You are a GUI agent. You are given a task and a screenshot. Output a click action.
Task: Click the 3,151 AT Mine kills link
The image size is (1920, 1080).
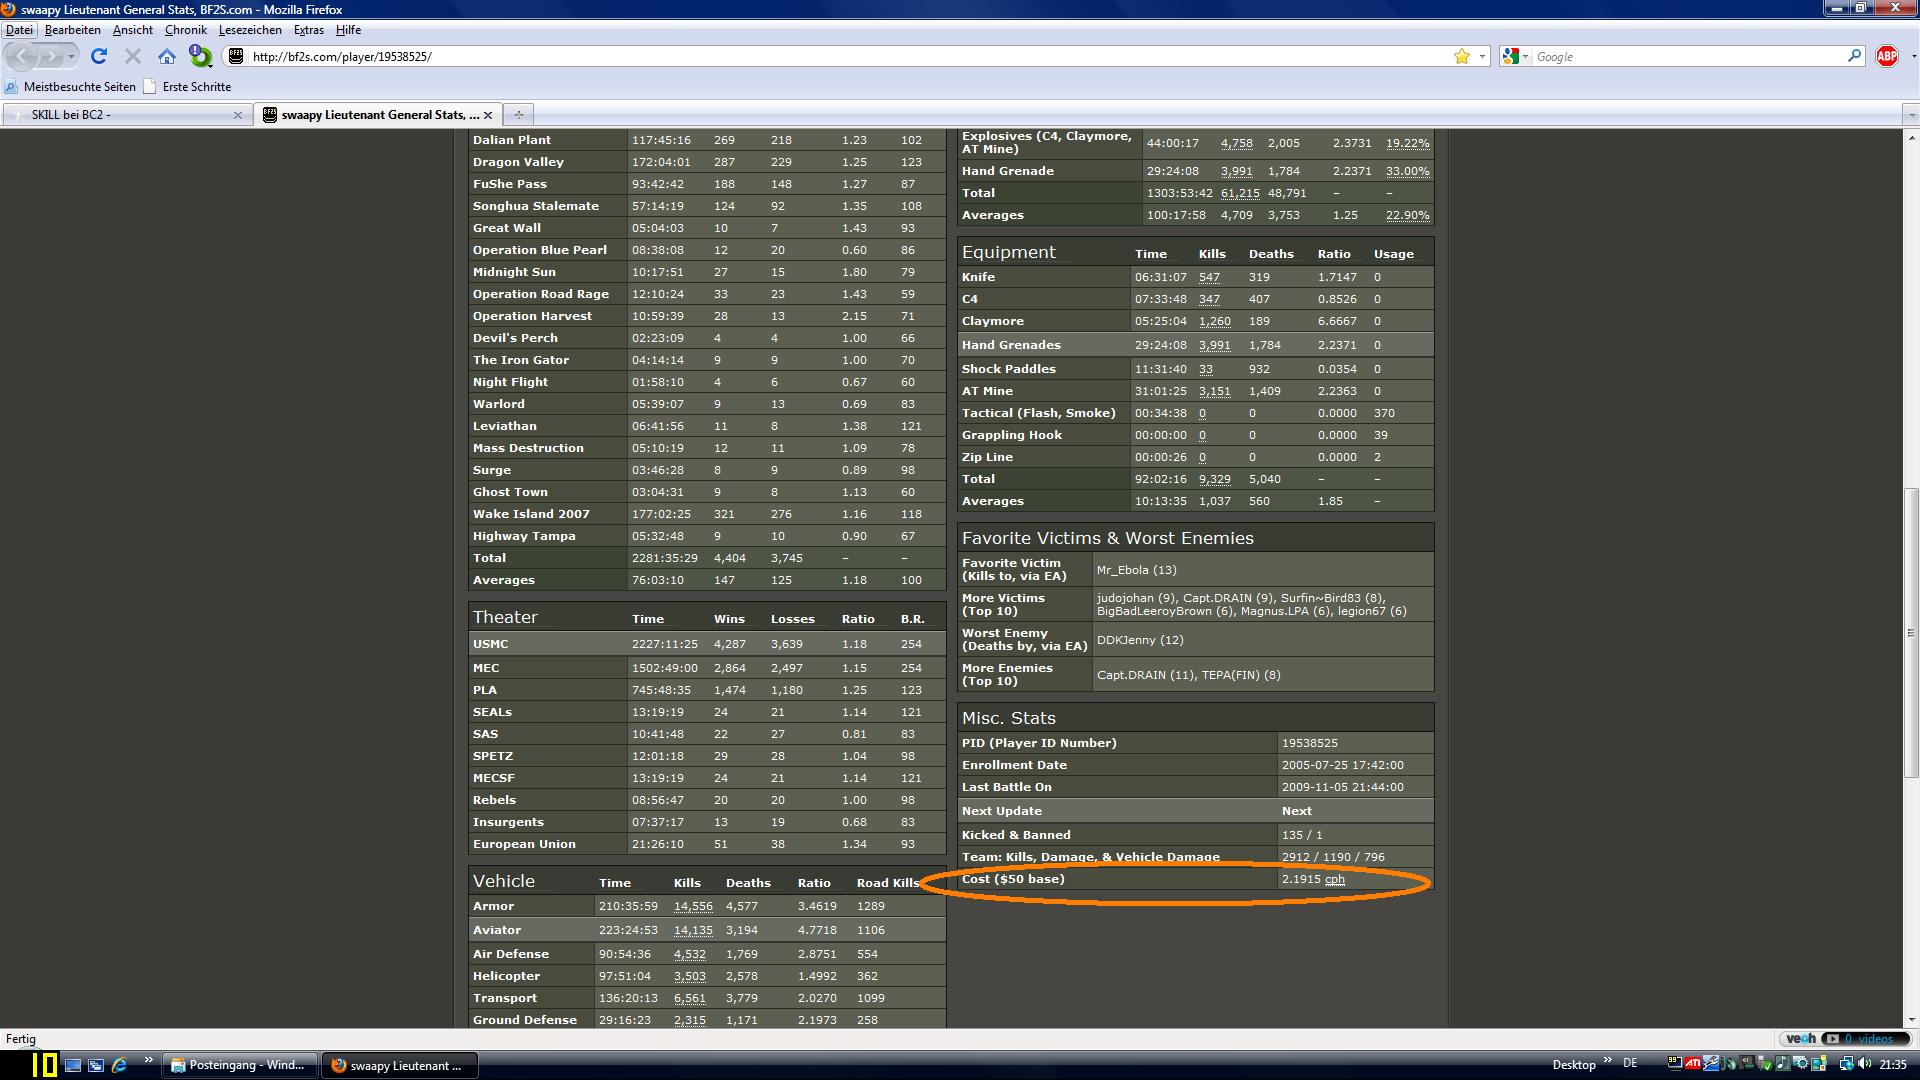click(1214, 391)
